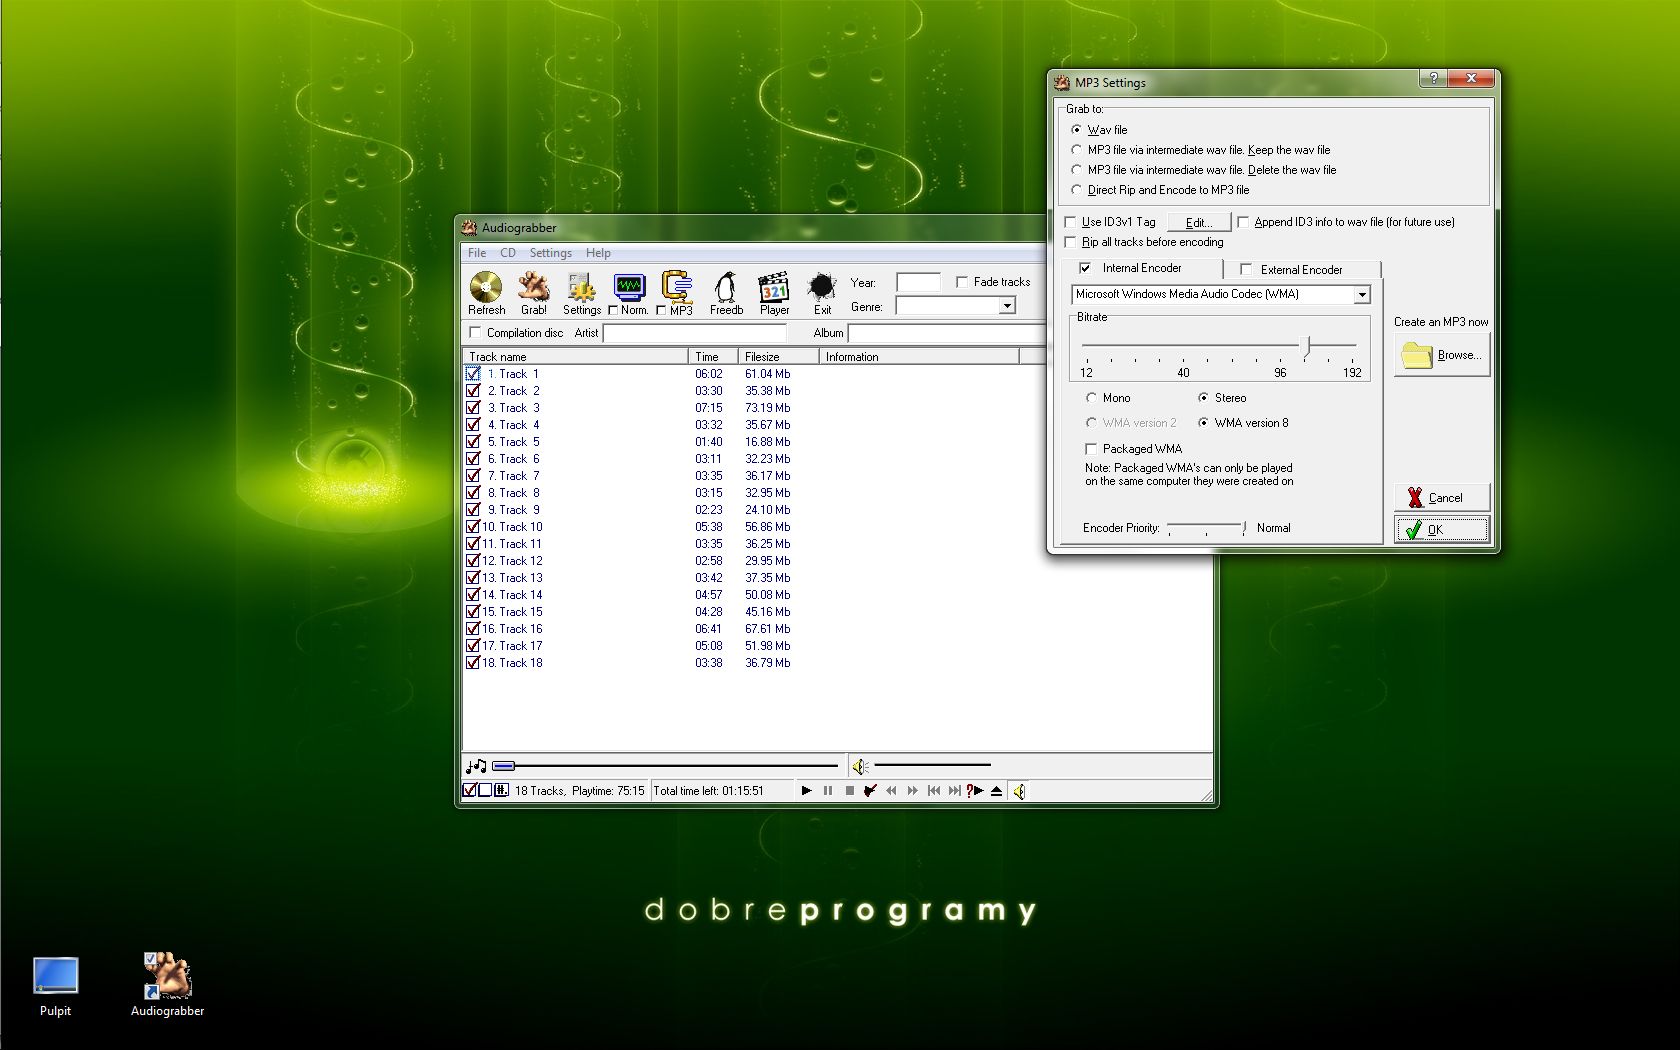Image resolution: width=1680 pixels, height=1050 pixels.
Task: Click the uncheck-all tracks icon in the status bar
Action: coord(485,790)
